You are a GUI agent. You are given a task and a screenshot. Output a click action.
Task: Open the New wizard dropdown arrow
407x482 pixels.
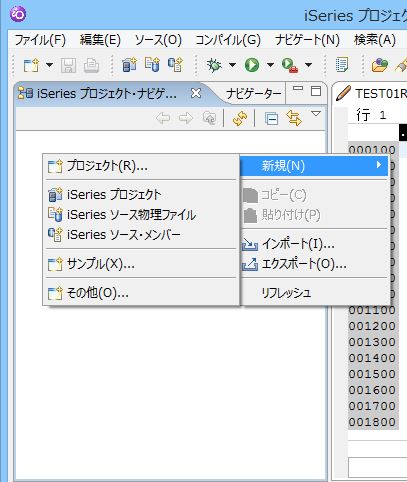(49, 65)
